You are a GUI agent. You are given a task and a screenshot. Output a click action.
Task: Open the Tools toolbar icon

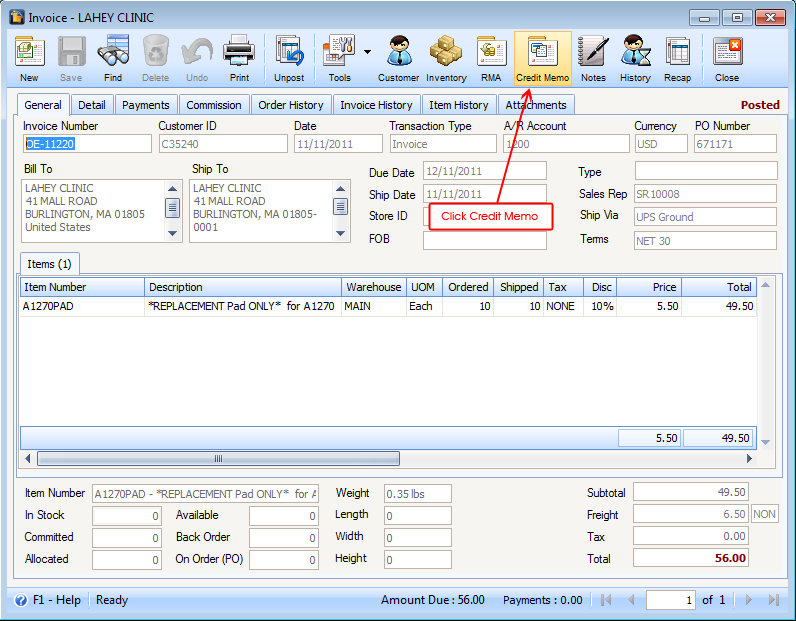[339, 51]
